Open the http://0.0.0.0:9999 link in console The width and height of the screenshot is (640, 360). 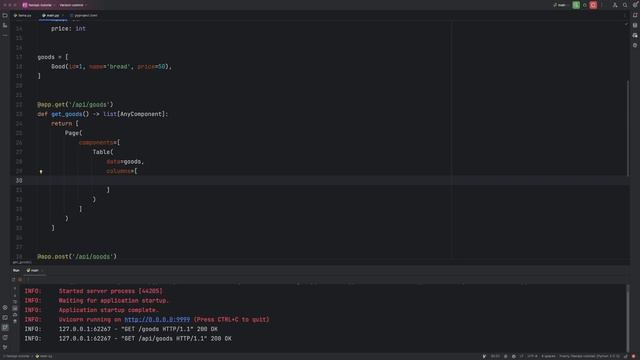tap(157, 320)
